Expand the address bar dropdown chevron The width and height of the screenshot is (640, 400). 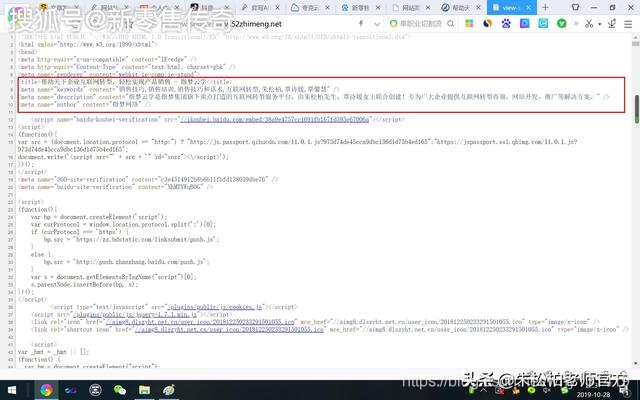377,24
